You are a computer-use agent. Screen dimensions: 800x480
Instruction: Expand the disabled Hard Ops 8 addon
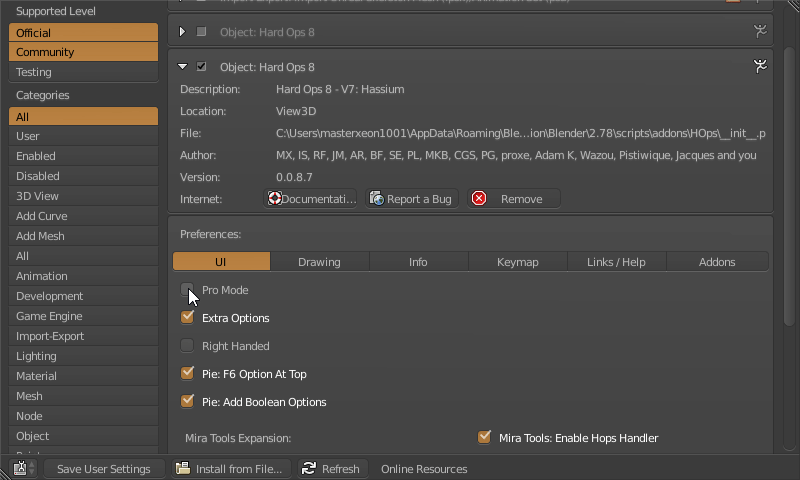pyautogui.click(x=183, y=32)
